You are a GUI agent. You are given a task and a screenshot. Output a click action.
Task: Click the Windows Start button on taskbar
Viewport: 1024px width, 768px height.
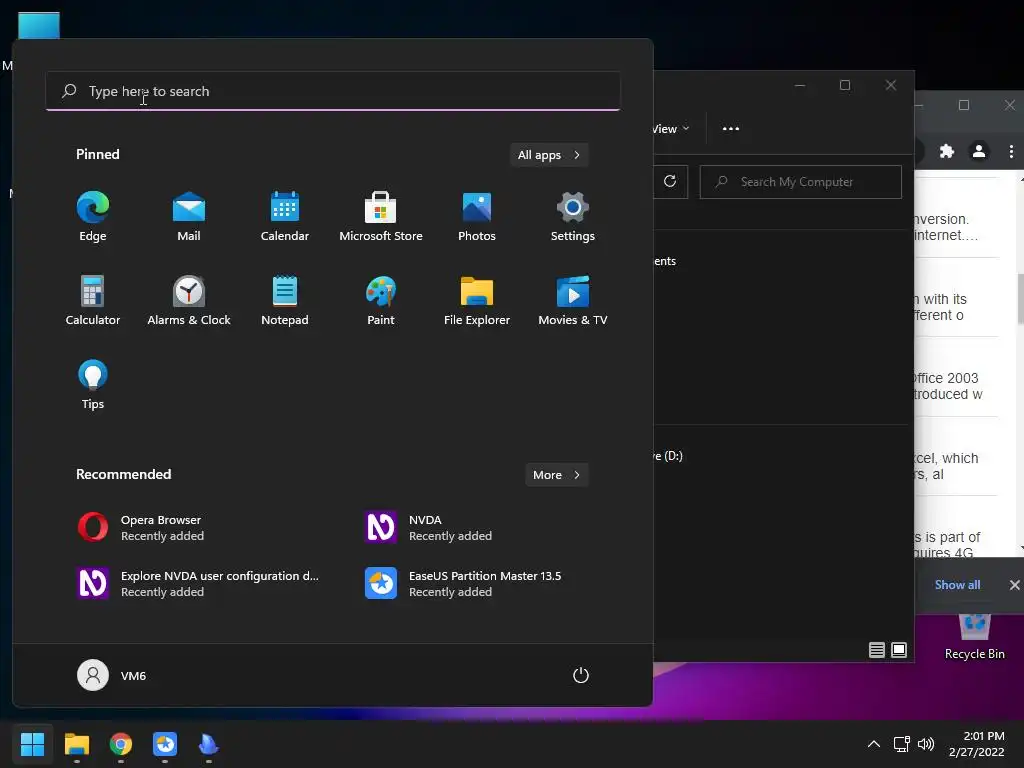pyautogui.click(x=32, y=744)
